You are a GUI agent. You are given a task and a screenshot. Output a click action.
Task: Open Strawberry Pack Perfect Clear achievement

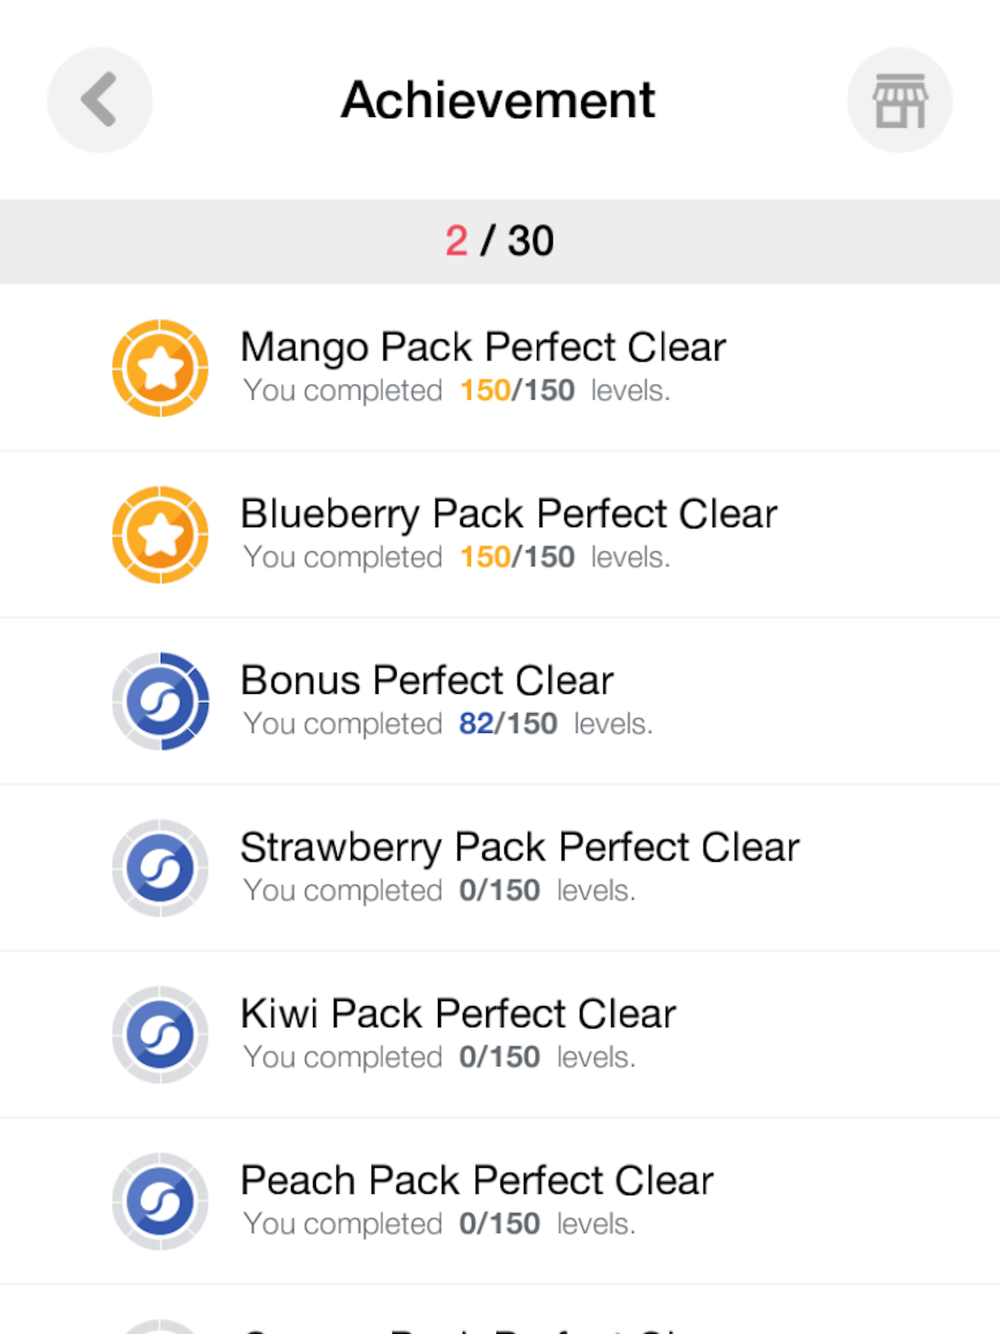(500, 868)
